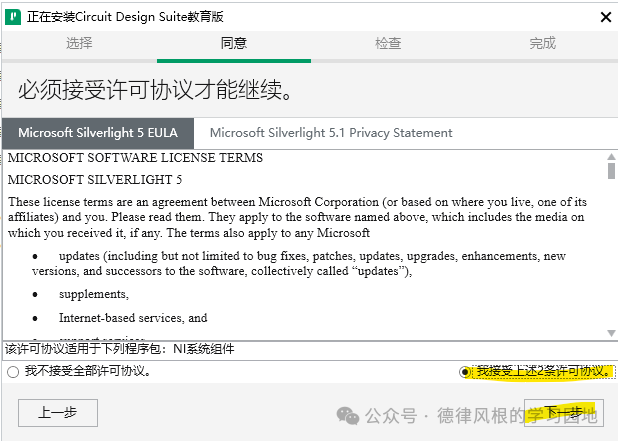
Task: Click the 下一步 next button
Action: point(564,413)
